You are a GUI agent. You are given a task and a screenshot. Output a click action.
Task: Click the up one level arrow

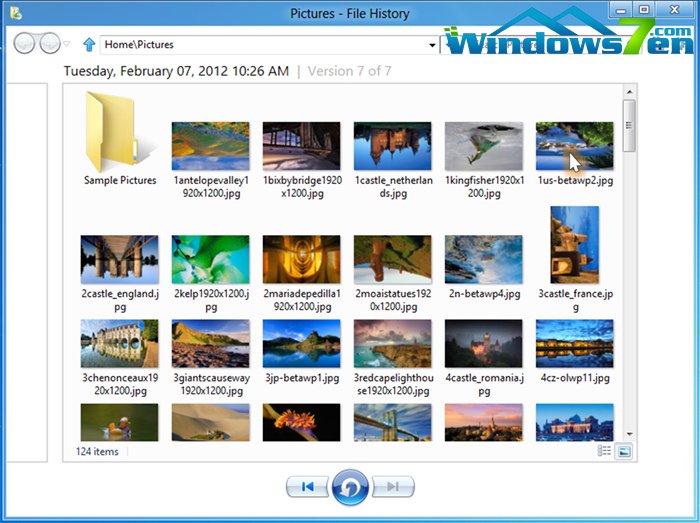tap(90, 44)
